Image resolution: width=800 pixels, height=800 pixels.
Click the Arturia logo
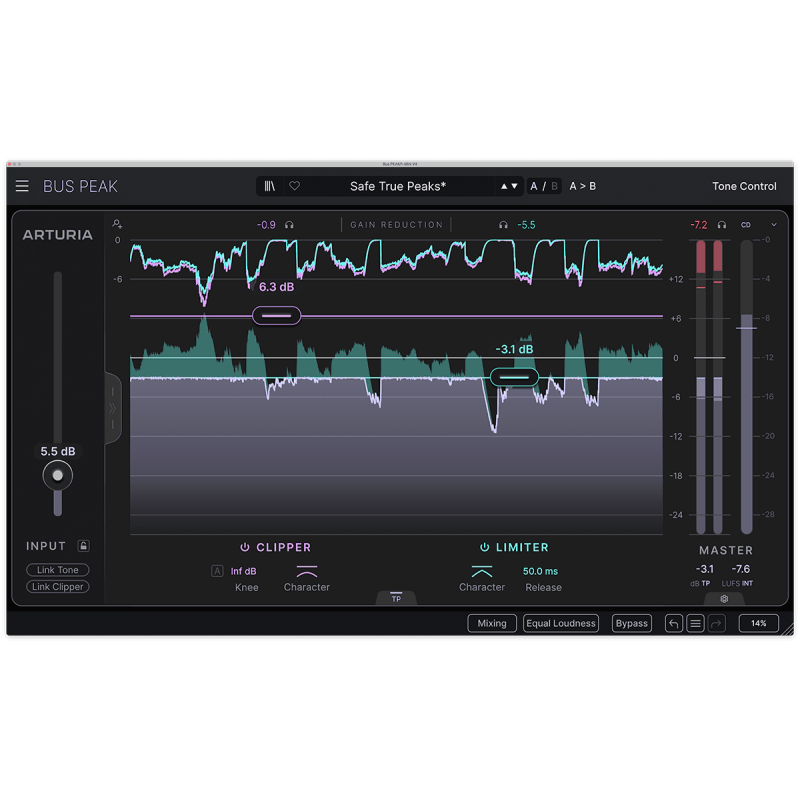coord(58,235)
